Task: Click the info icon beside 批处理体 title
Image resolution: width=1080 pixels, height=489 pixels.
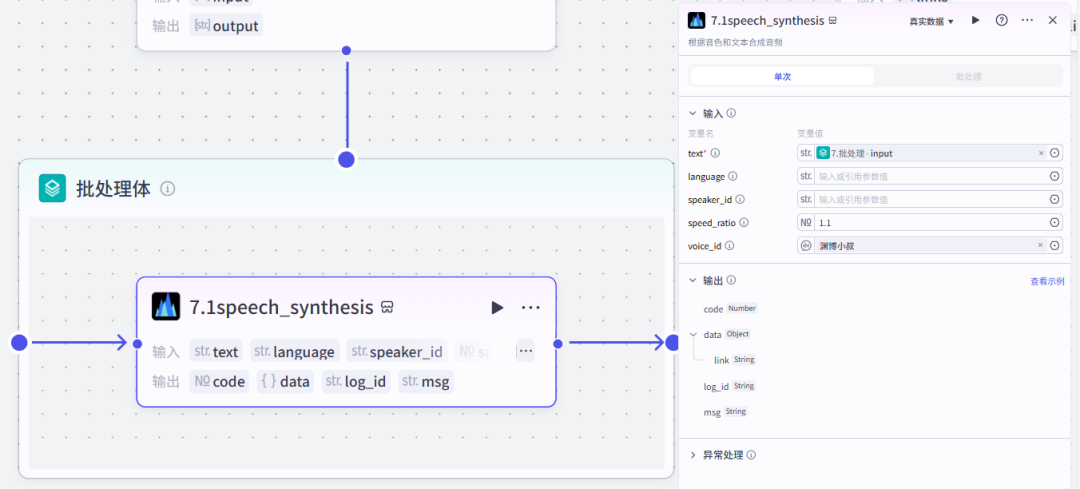Action: point(168,188)
